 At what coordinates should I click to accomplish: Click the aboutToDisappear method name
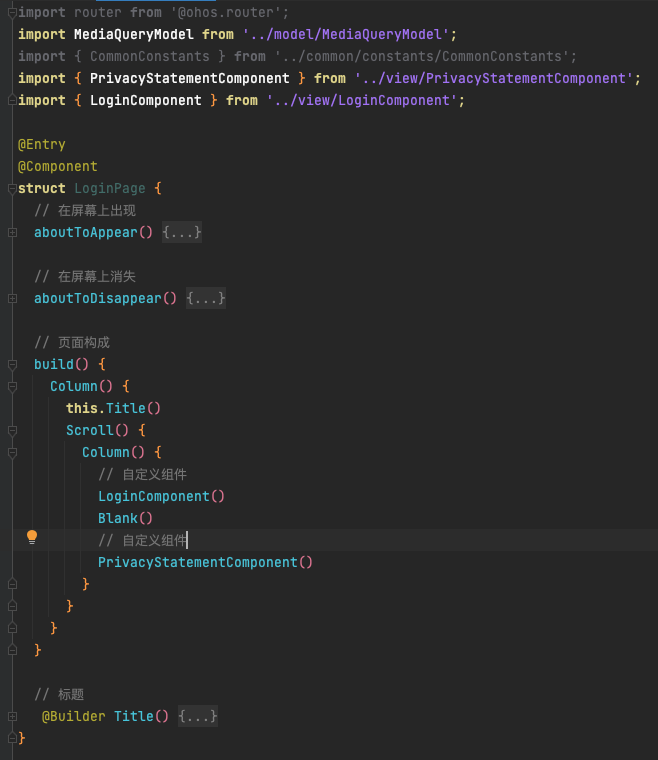point(97,298)
